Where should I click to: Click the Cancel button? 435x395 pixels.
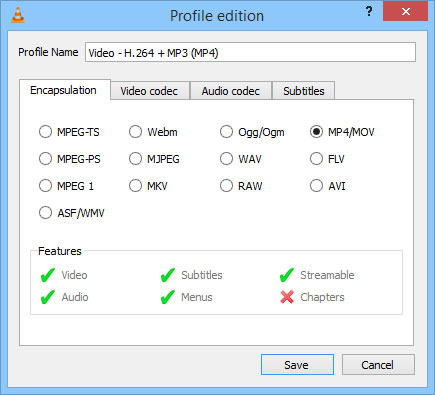pyautogui.click(x=378, y=365)
